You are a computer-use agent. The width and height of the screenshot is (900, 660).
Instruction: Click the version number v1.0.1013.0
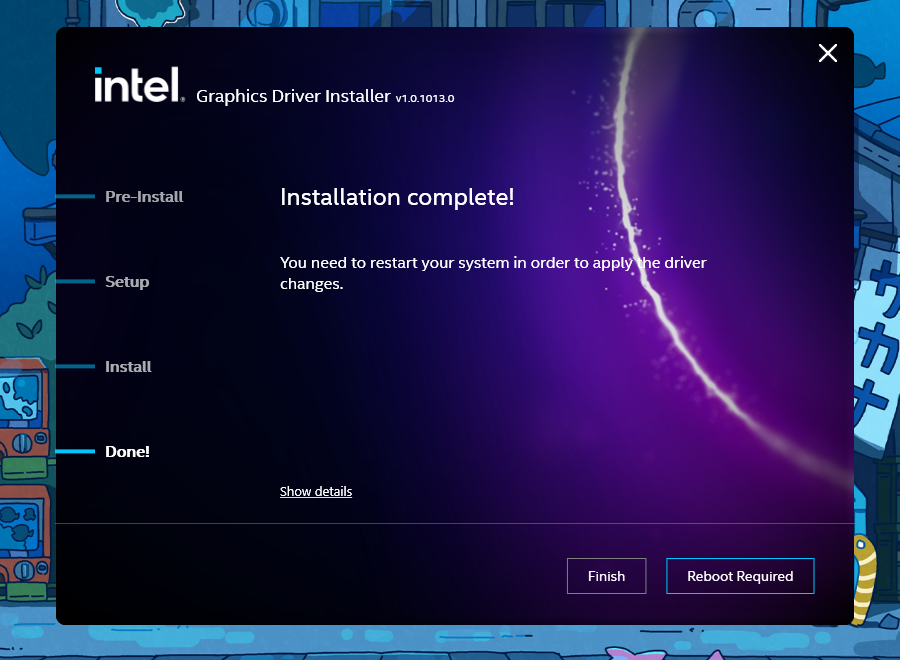click(x=425, y=98)
